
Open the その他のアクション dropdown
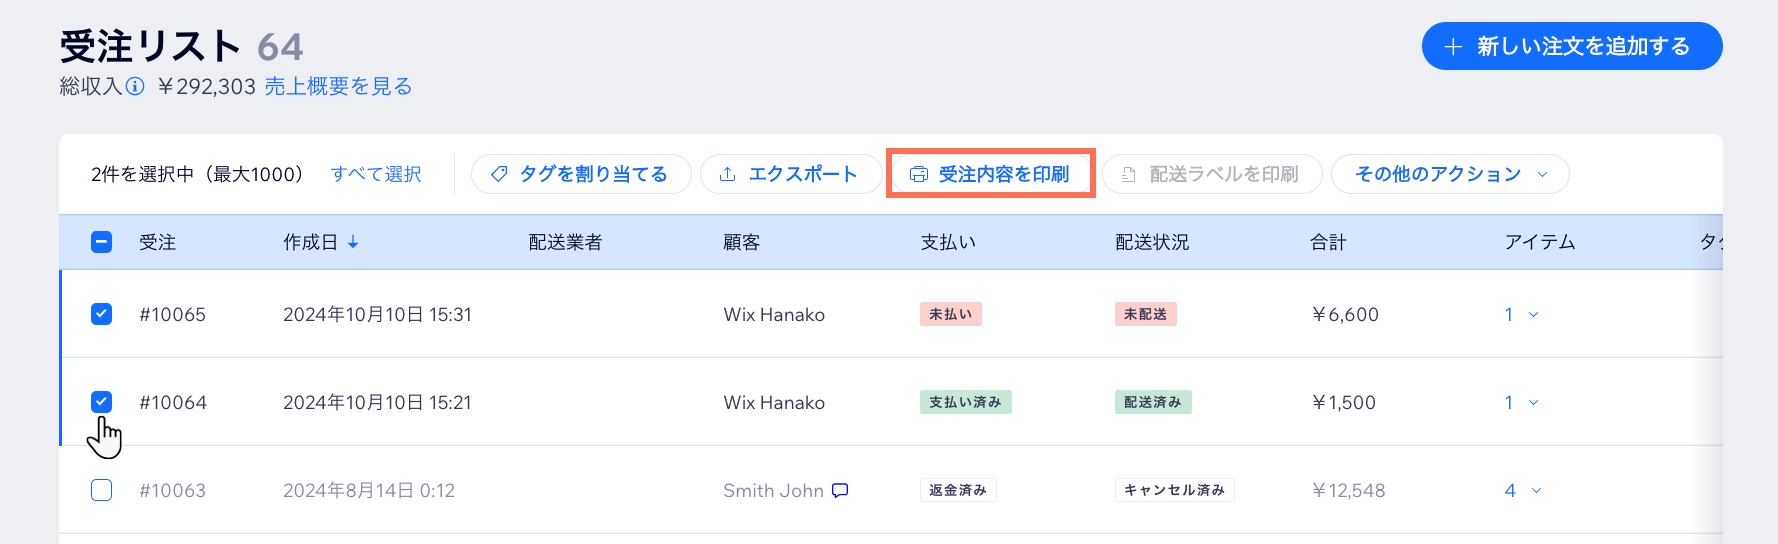(x=1450, y=174)
